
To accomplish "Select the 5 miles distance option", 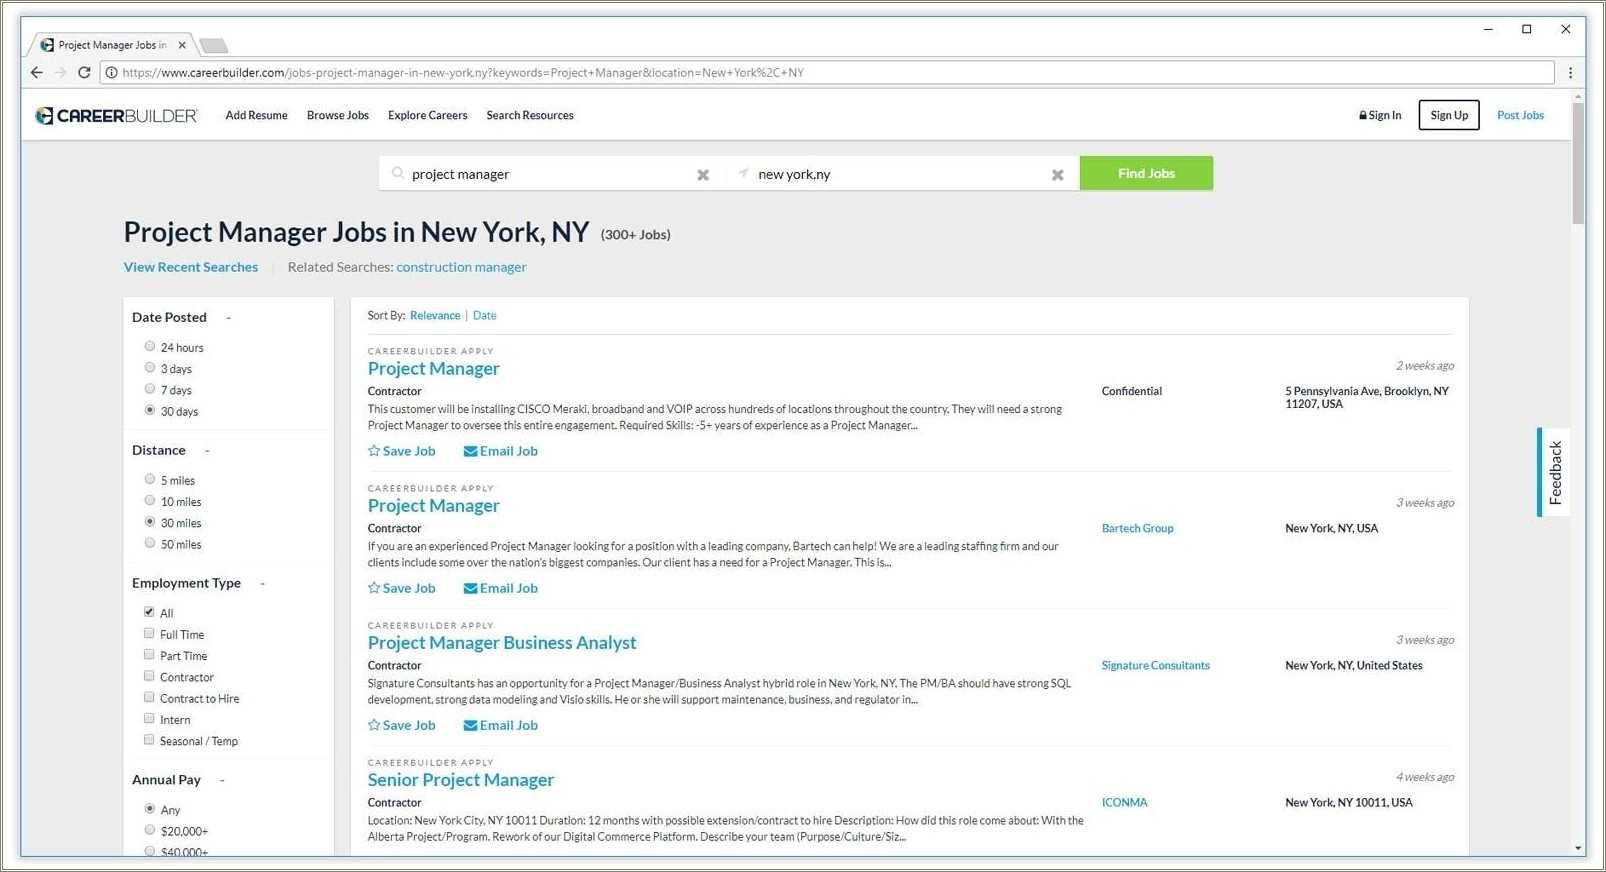I will 150,479.
